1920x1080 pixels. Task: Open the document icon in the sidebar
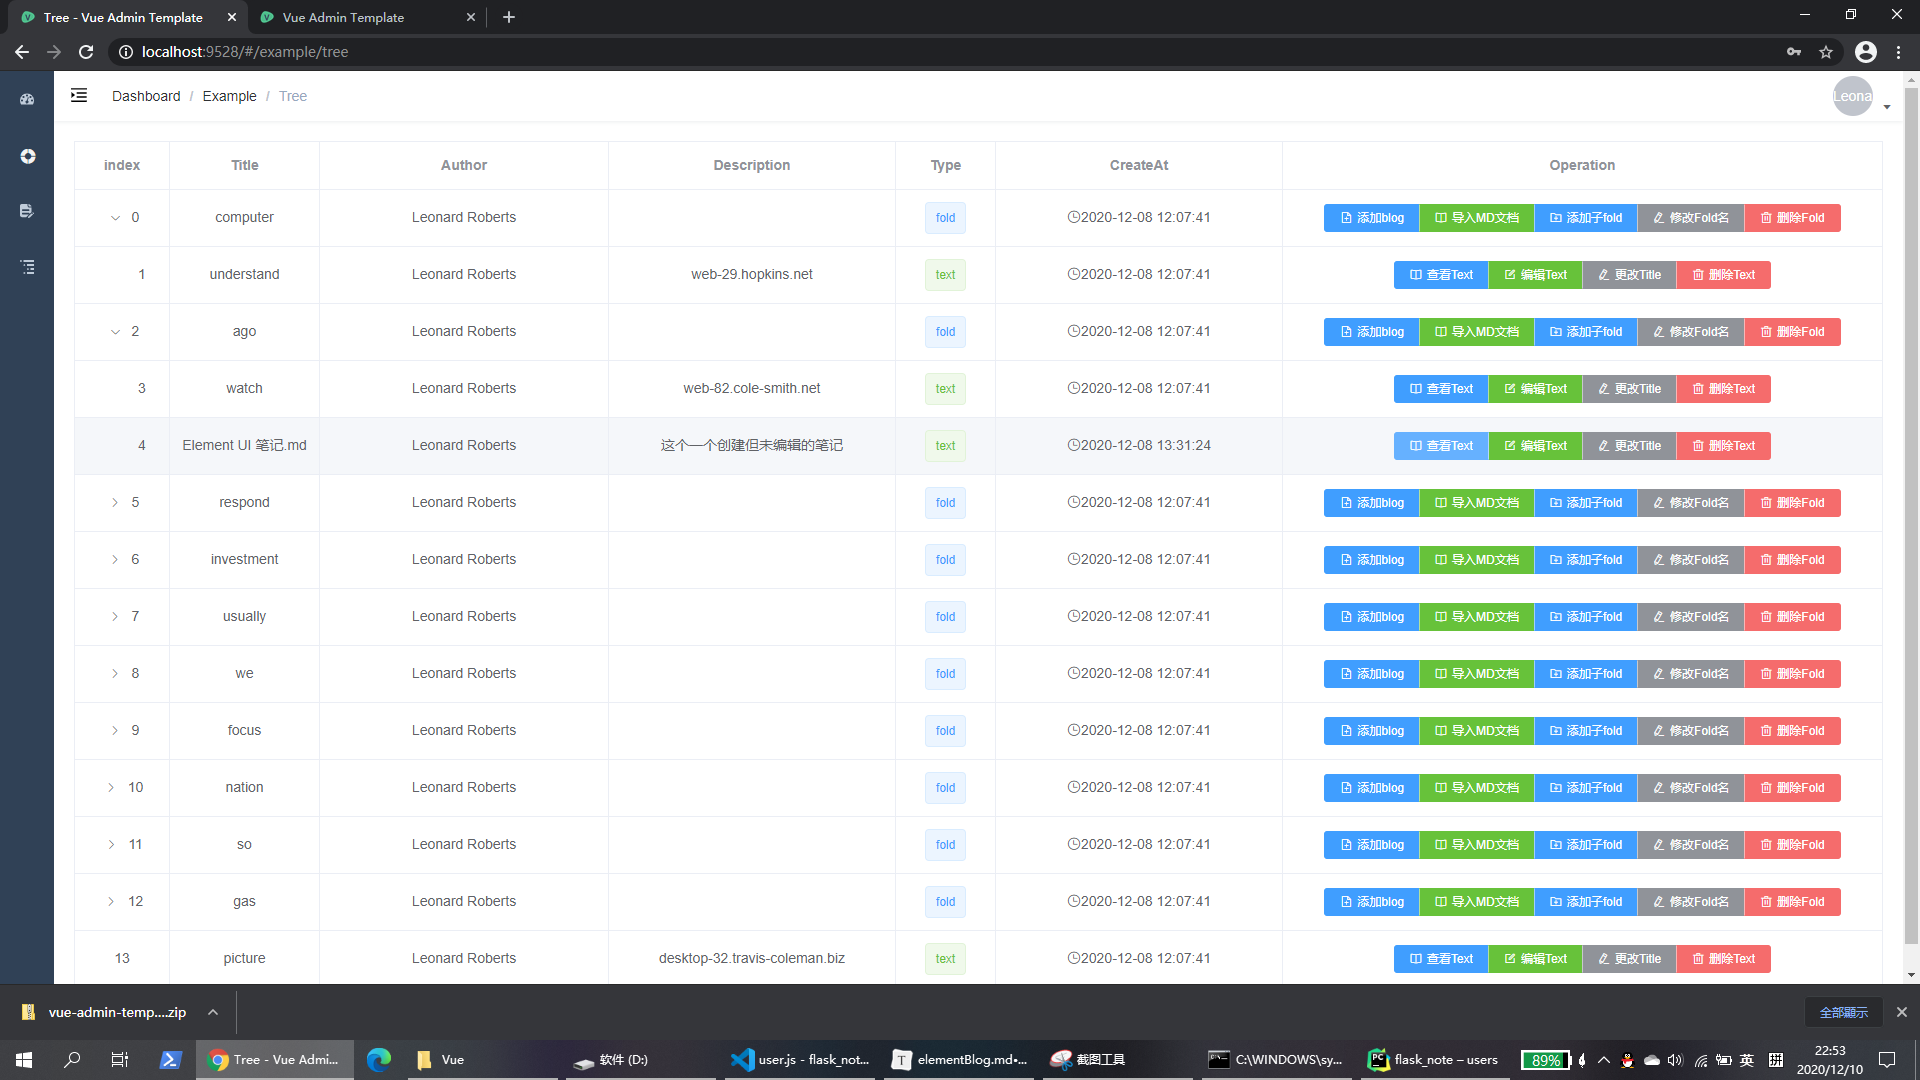[x=27, y=211]
